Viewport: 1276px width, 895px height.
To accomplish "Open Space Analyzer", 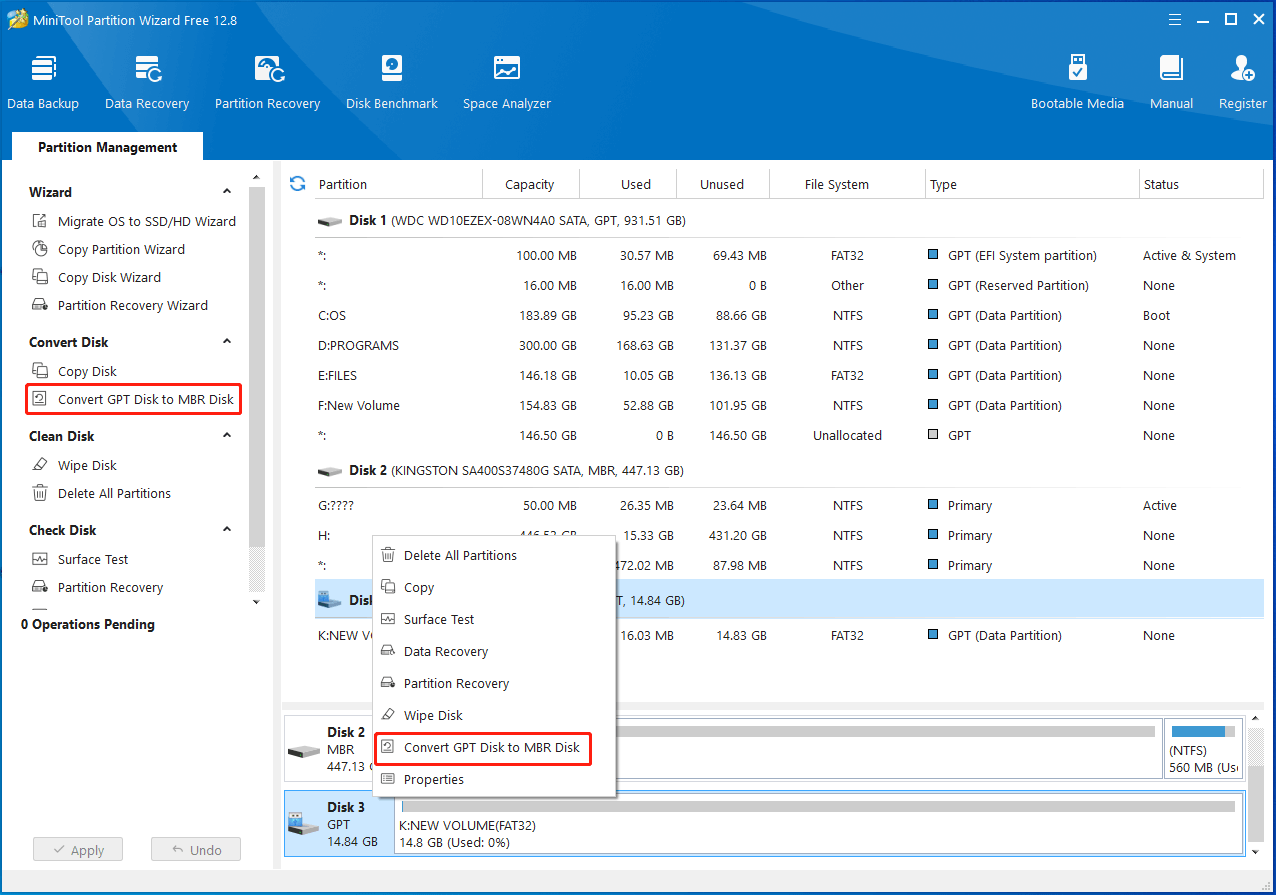I will point(506,82).
